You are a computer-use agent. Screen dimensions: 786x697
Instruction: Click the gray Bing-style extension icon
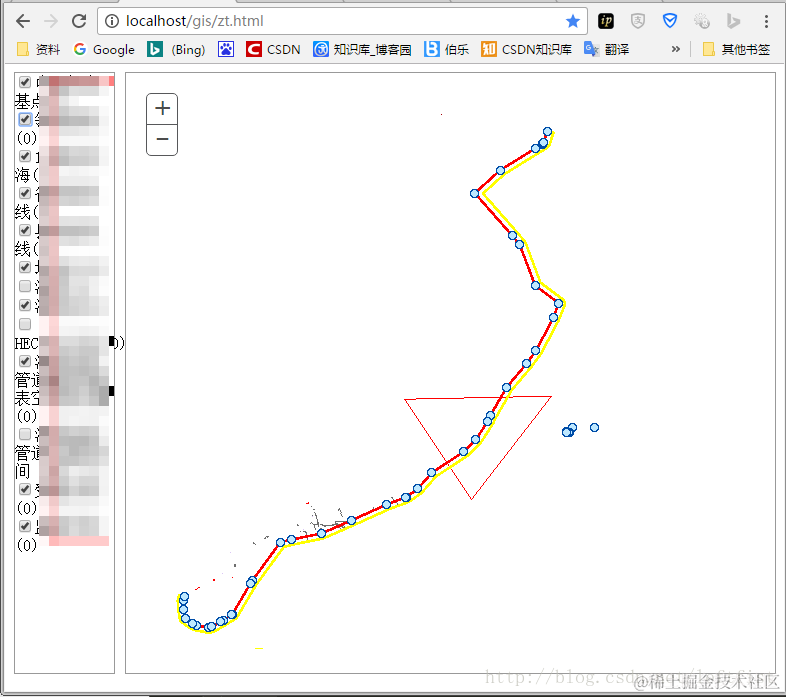pyautogui.click(x=733, y=21)
